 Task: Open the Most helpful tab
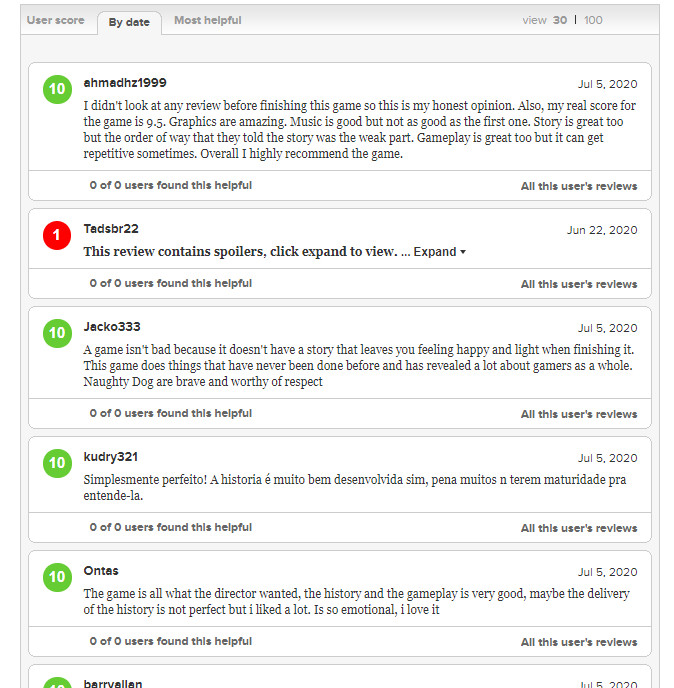[207, 20]
